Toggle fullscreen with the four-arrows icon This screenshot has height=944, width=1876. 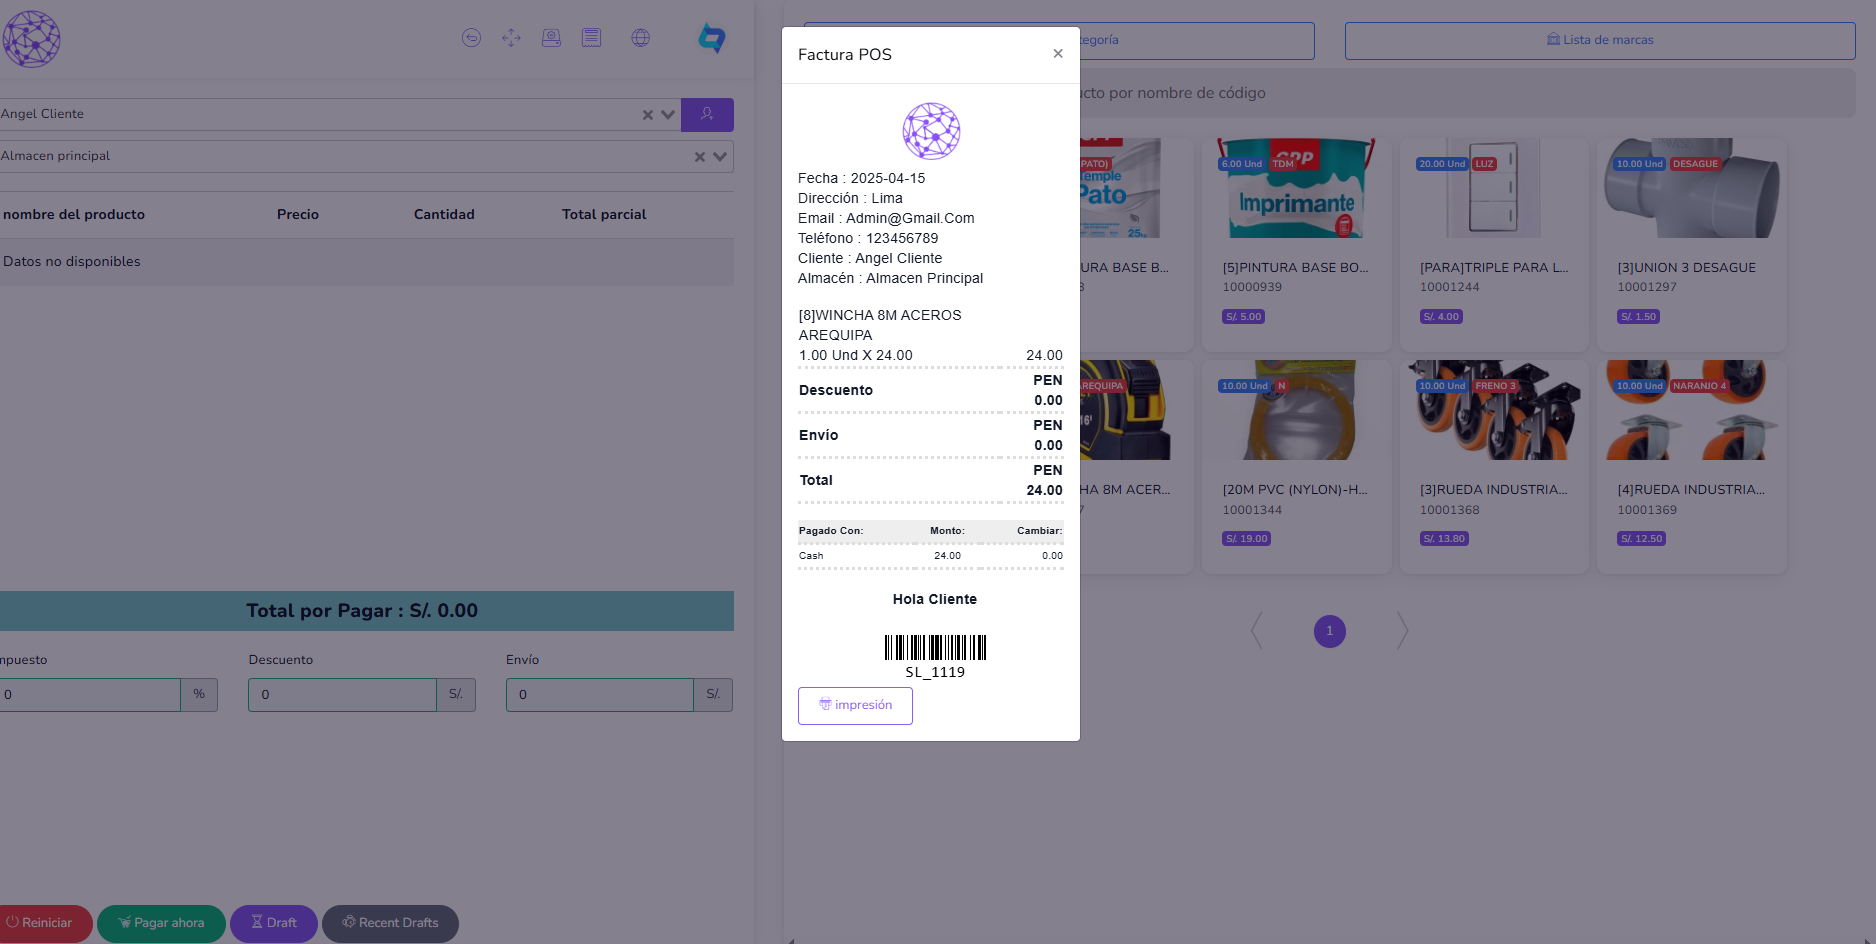pyautogui.click(x=511, y=38)
